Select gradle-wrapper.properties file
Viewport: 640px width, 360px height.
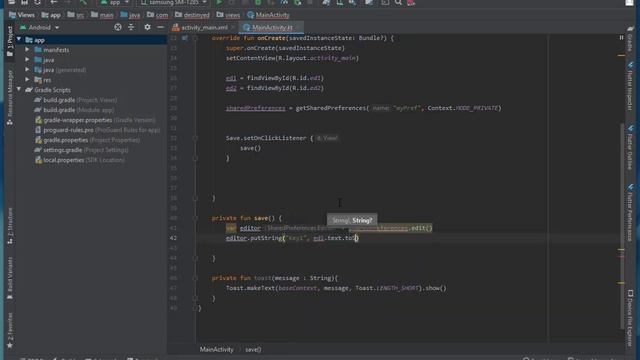95,120
